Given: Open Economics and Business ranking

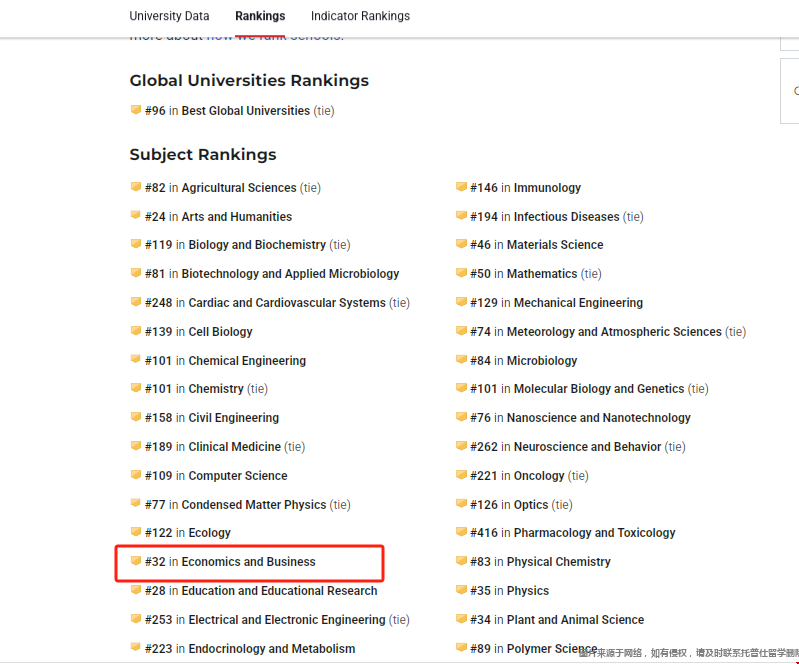Looking at the screenshot, I should point(249,562).
